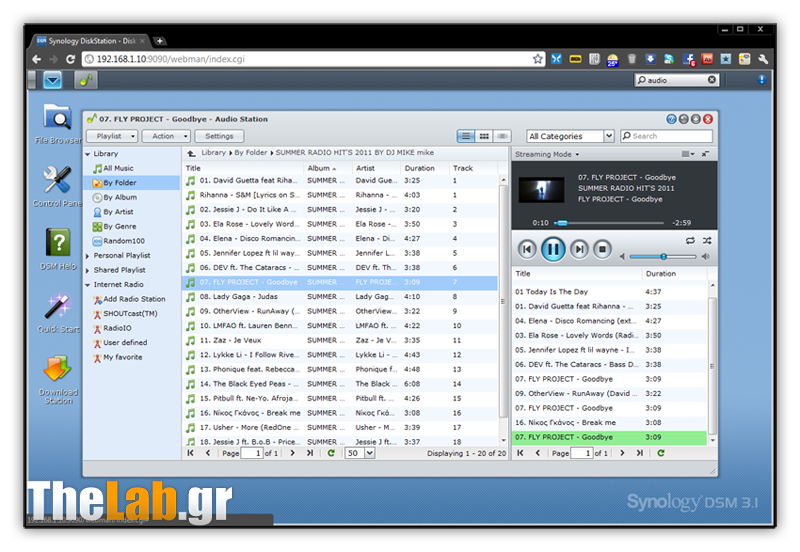Click the song list vertical scrollbar
Viewport: 800px width, 552px height.
[x=503, y=303]
